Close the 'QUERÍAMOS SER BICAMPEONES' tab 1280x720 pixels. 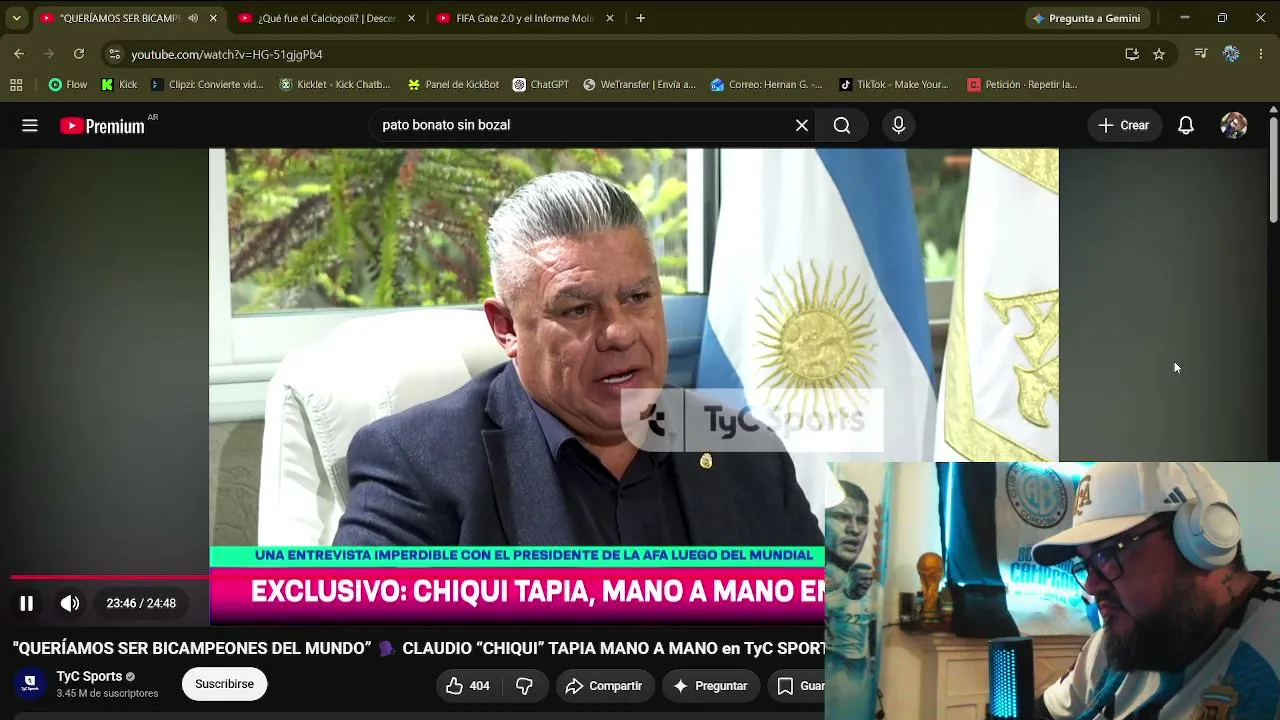(x=213, y=18)
